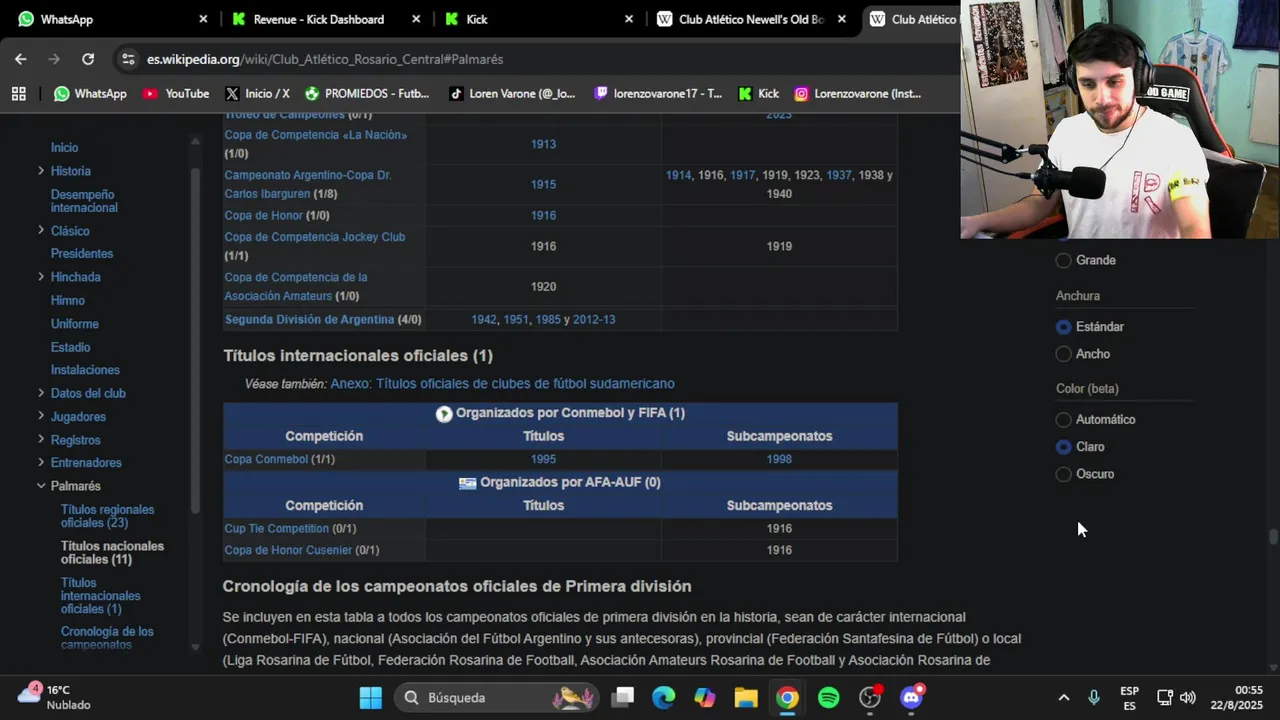Screen dimensions: 1280x720
Task: Collapse the Palmarés sidebar section
Action: click(x=41, y=486)
